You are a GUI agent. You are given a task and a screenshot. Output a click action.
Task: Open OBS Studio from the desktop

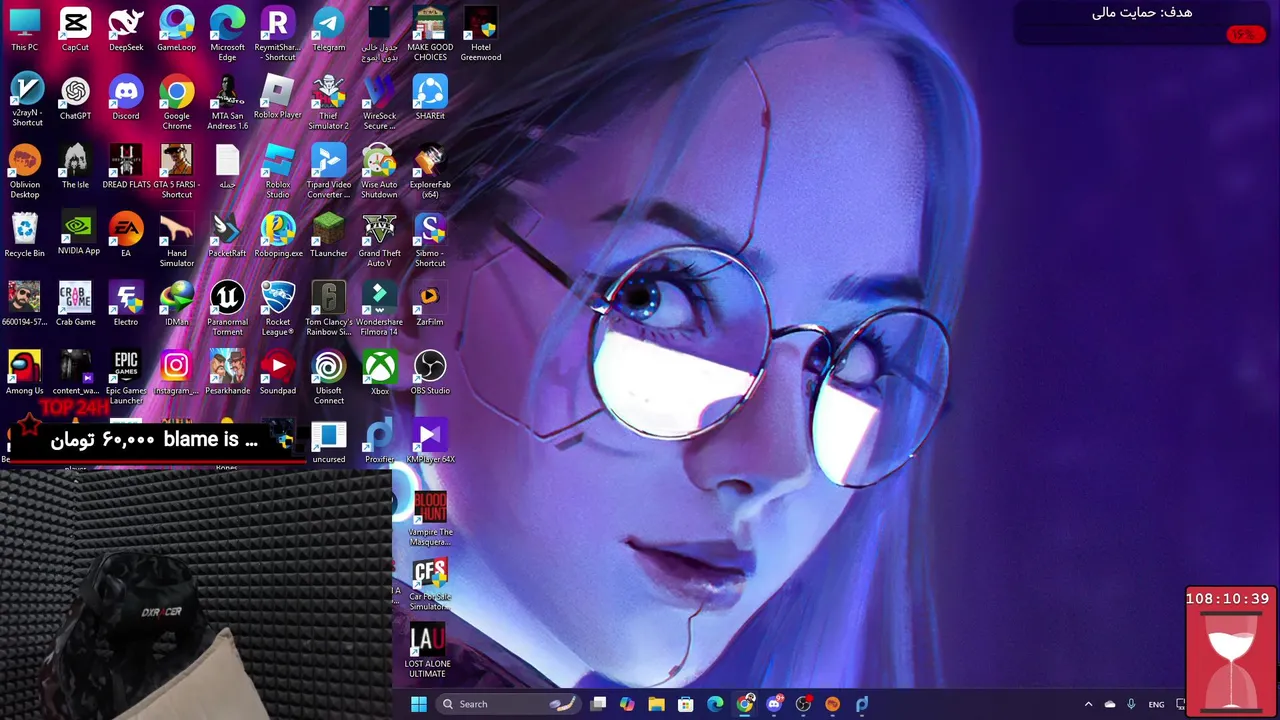point(430,372)
